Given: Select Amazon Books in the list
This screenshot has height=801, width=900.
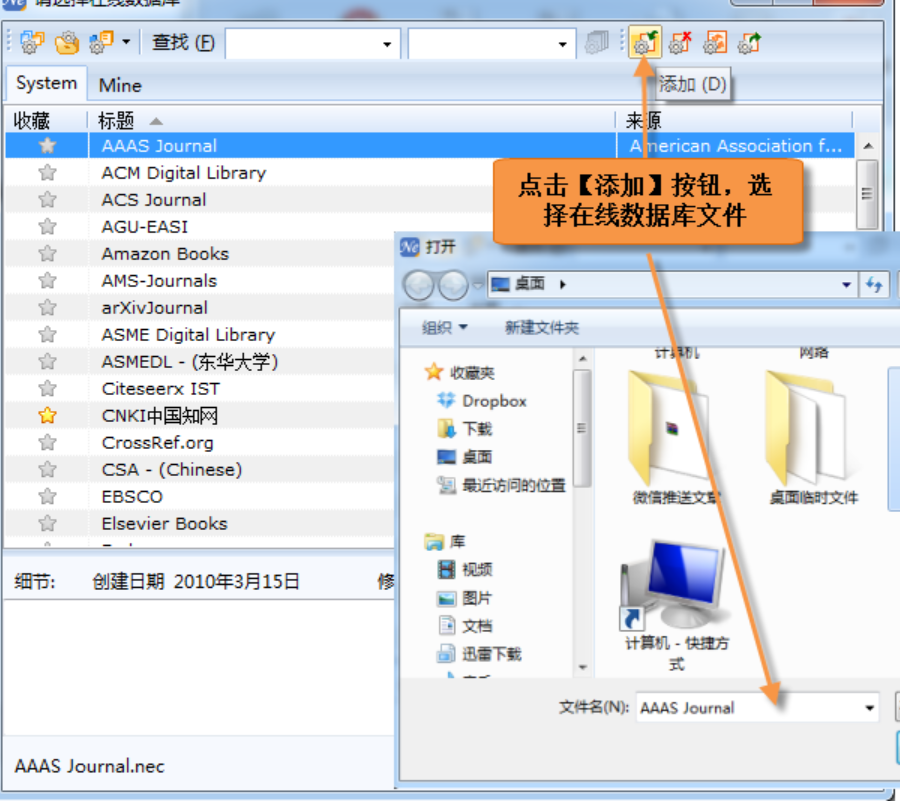Looking at the screenshot, I should [165, 254].
